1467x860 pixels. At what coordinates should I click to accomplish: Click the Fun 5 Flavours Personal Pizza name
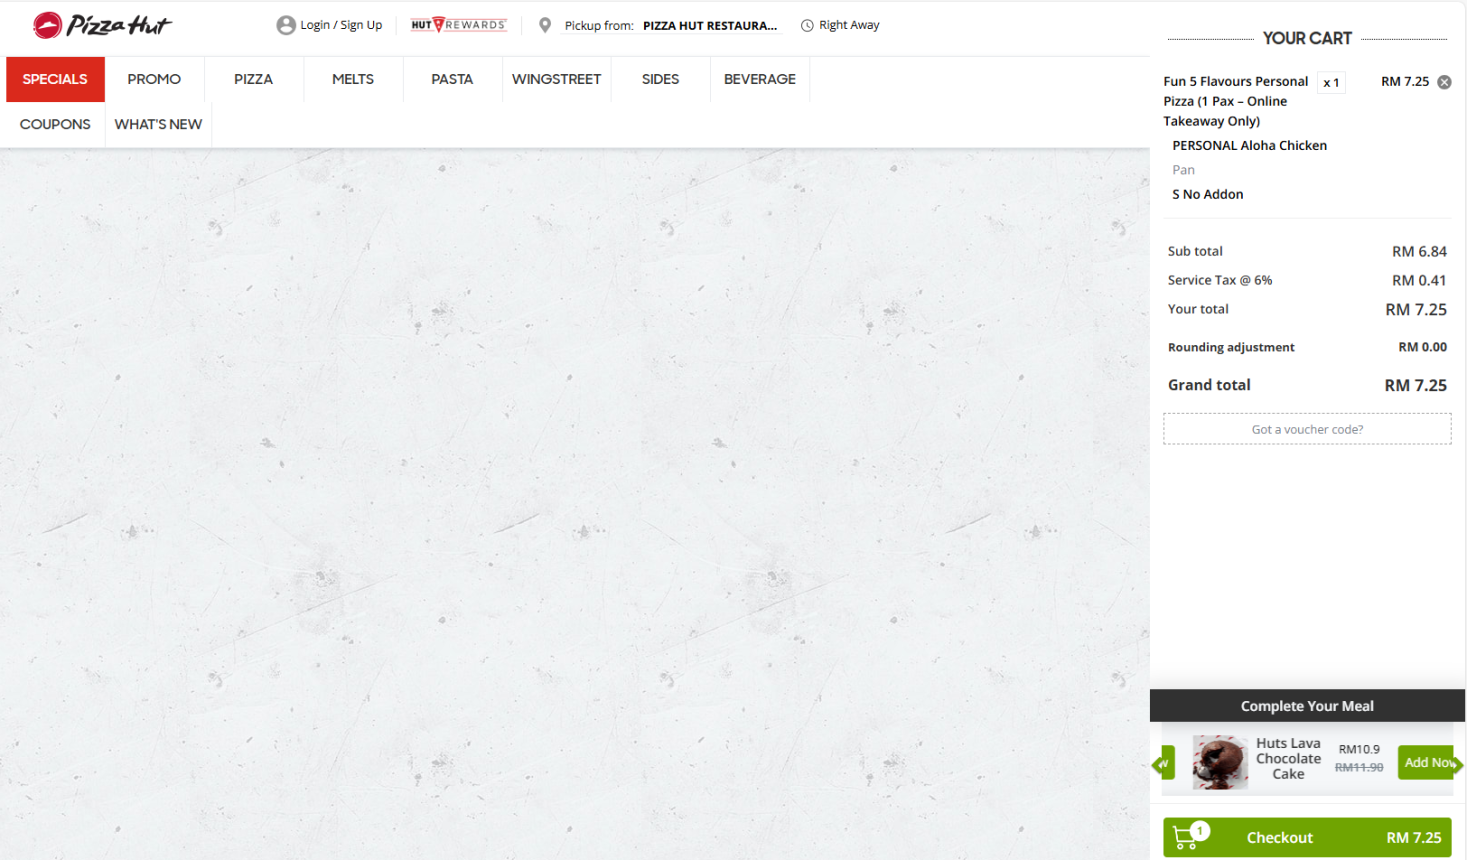tap(1236, 101)
